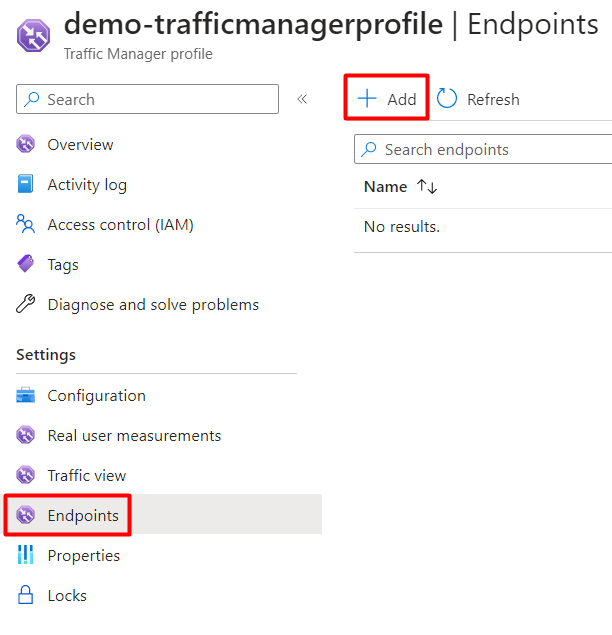This screenshot has width=612, height=635.
Task: Click the Configuration briefcase icon
Action: pyautogui.click(x=26, y=395)
